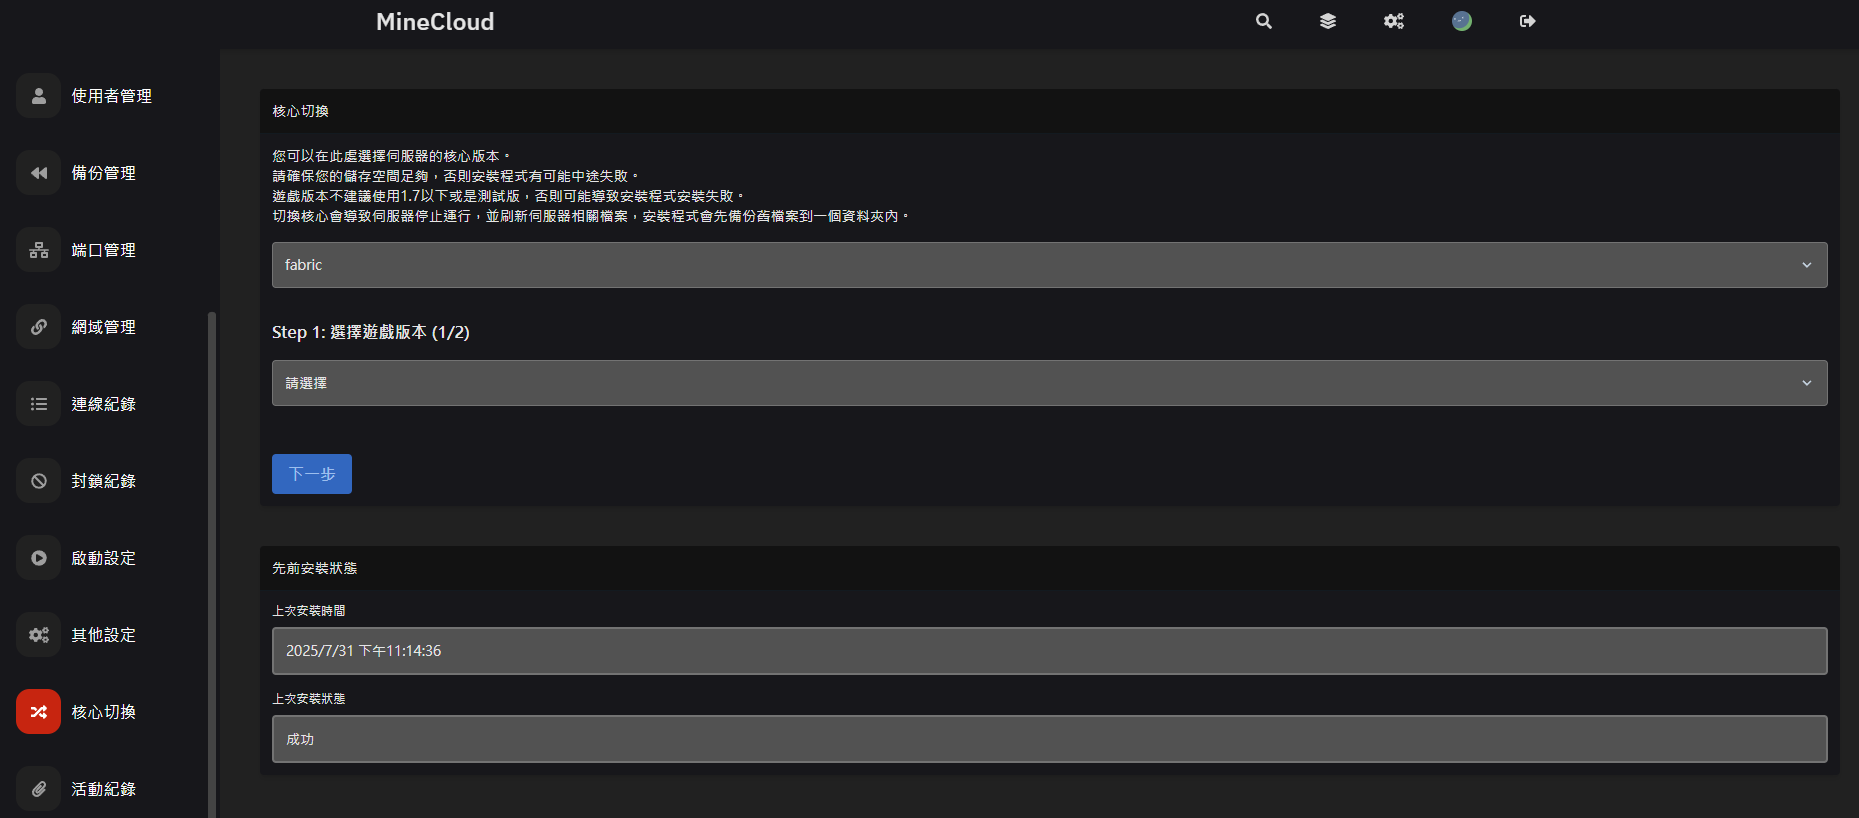Click the 備份管理 rewind icon
The width and height of the screenshot is (1859, 818).
coord(39,173)
